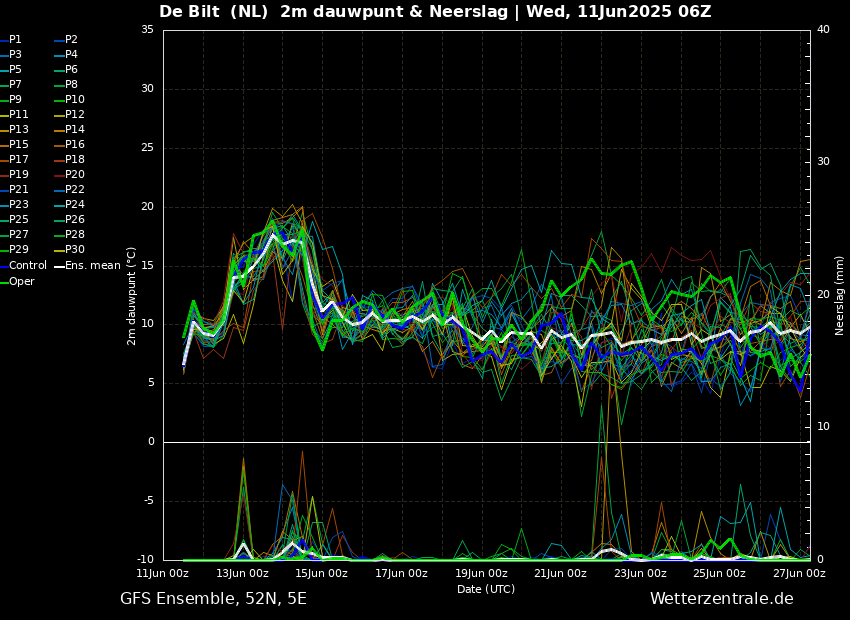
Task: Select the P1 legend label
Action: coord(15,40)
